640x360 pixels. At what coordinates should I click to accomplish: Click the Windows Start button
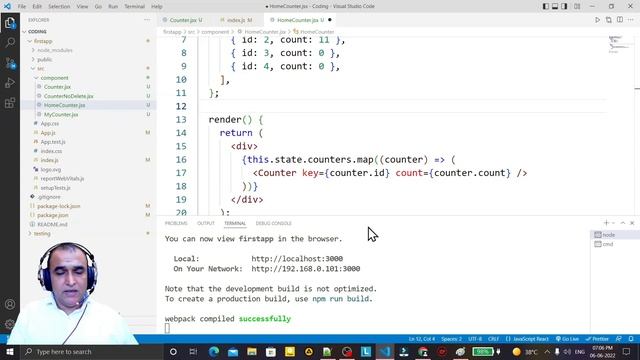pyautogui.click(x=10, y=352)
